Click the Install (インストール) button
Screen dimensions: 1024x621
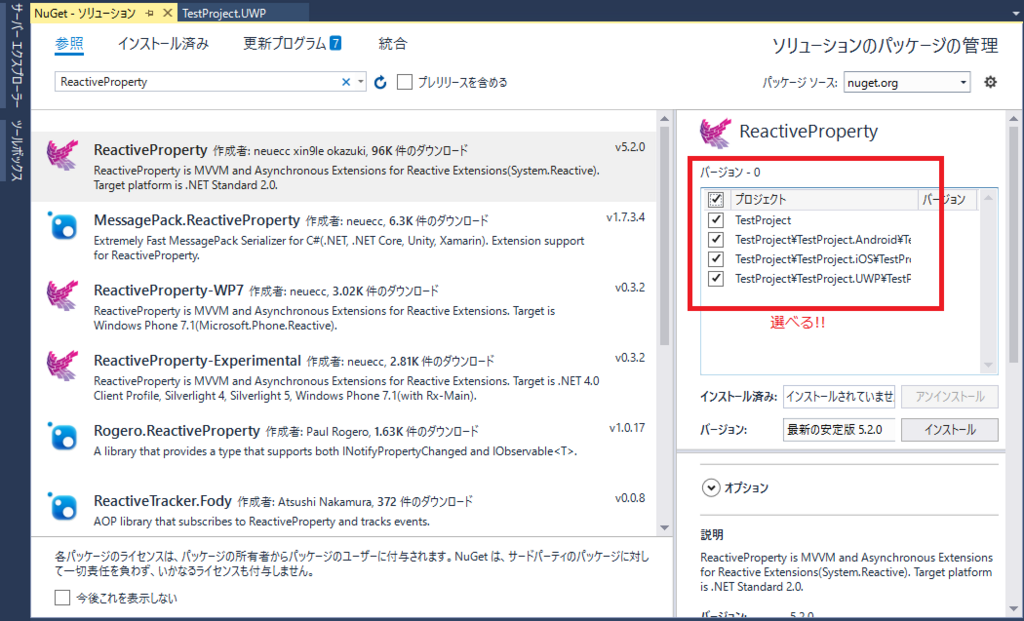click(x=950, y=430)
